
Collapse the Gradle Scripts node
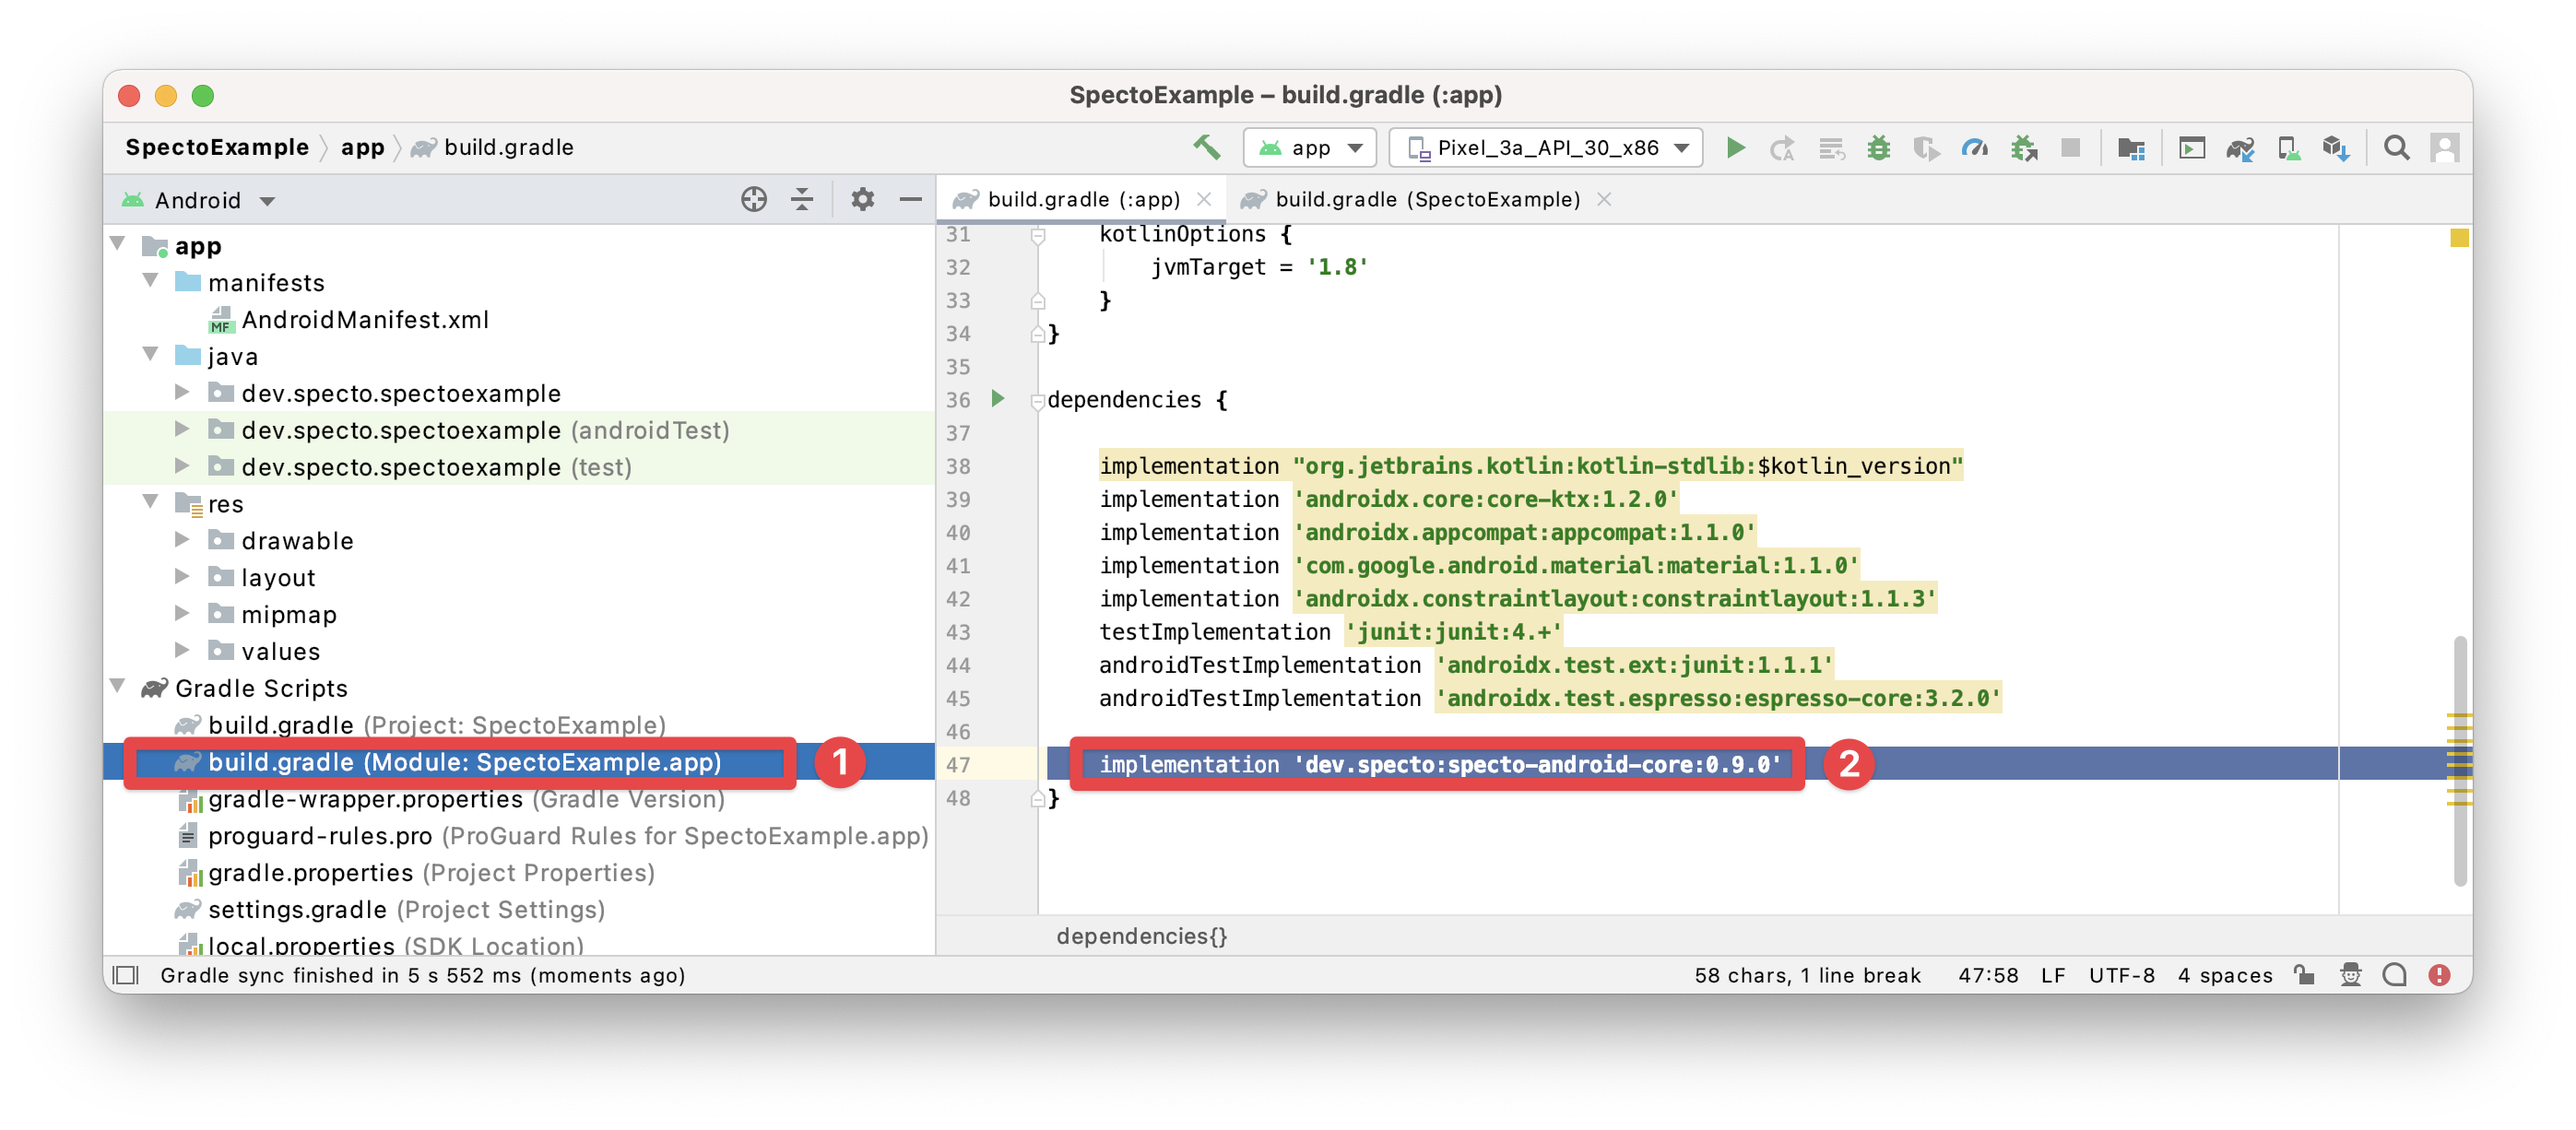coord(118,687)
